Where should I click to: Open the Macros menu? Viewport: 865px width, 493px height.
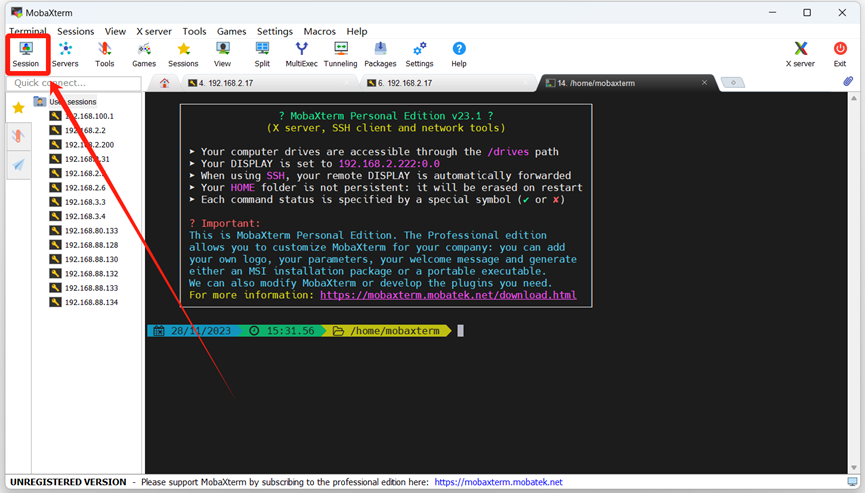[x=320, y=31]
